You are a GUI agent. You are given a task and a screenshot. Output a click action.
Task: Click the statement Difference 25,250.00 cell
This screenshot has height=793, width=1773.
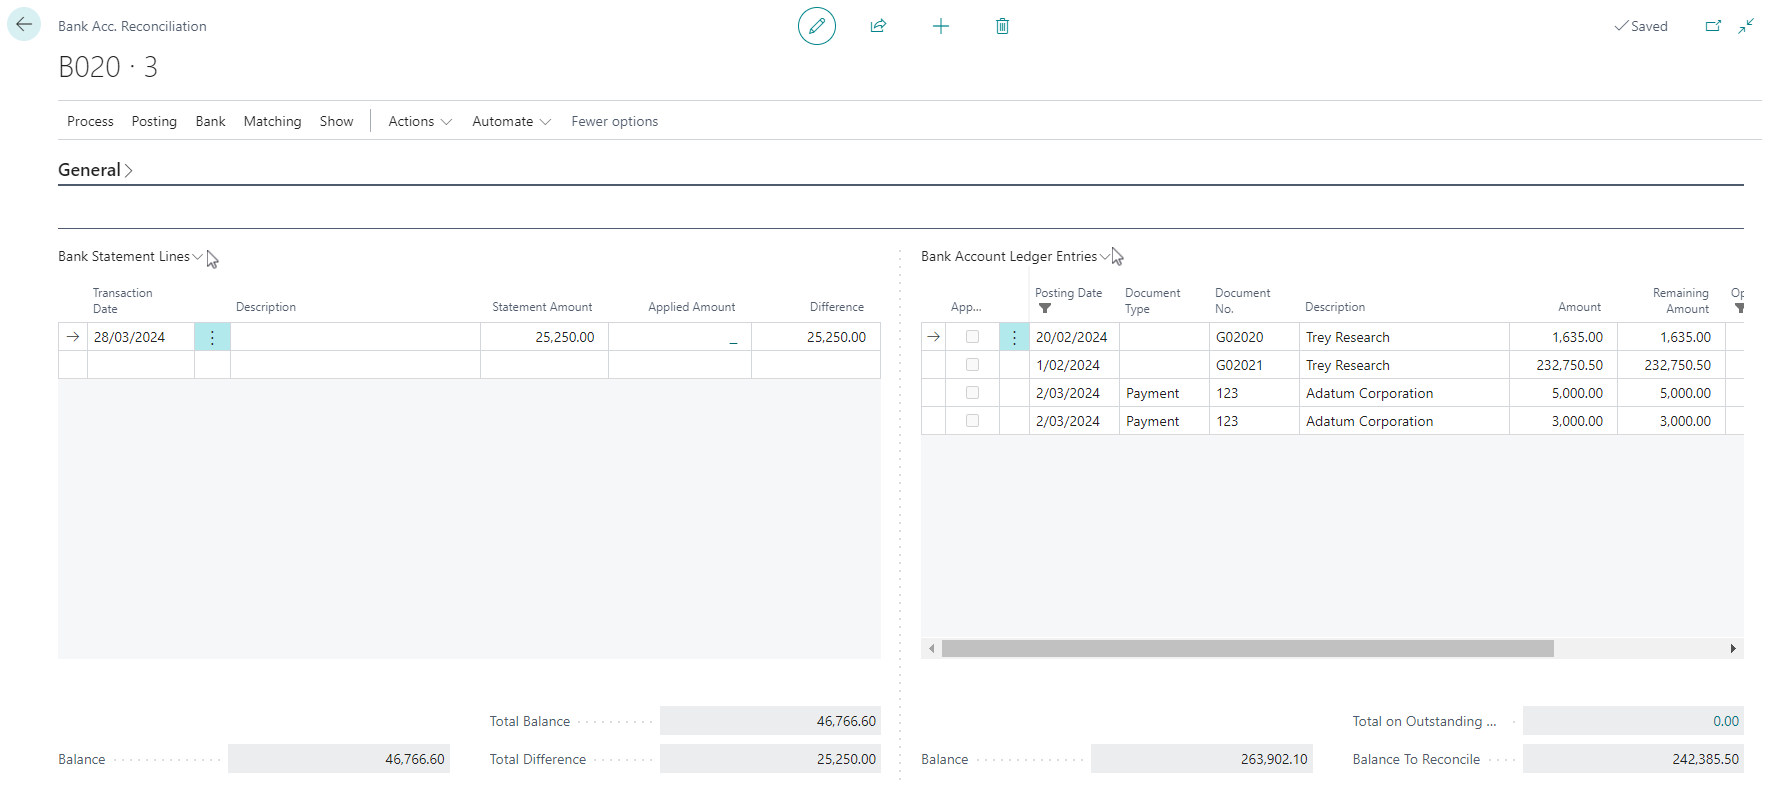(816, 337)
